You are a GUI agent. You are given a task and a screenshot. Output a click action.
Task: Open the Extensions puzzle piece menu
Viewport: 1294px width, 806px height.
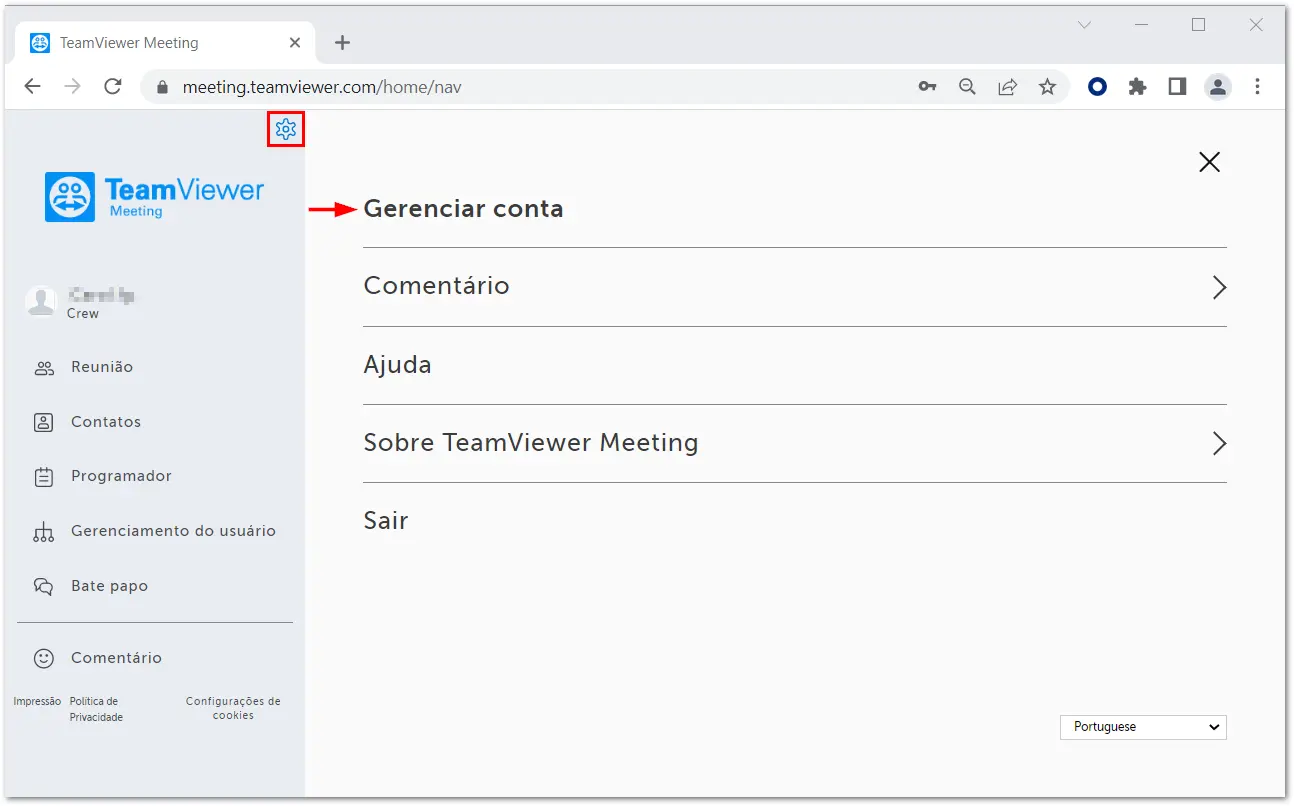(x=1137, y=87)
